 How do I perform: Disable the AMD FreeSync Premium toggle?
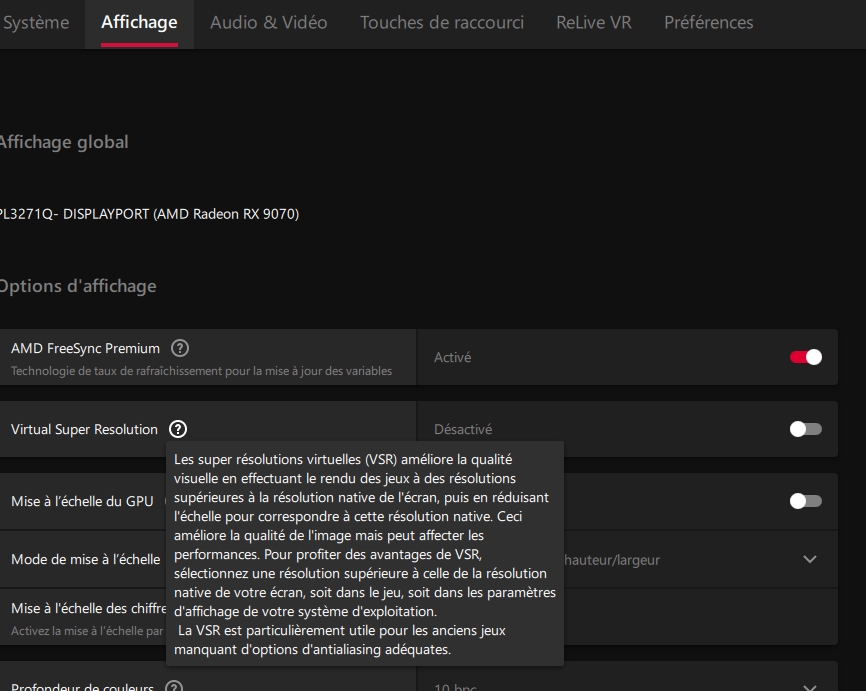806,357
